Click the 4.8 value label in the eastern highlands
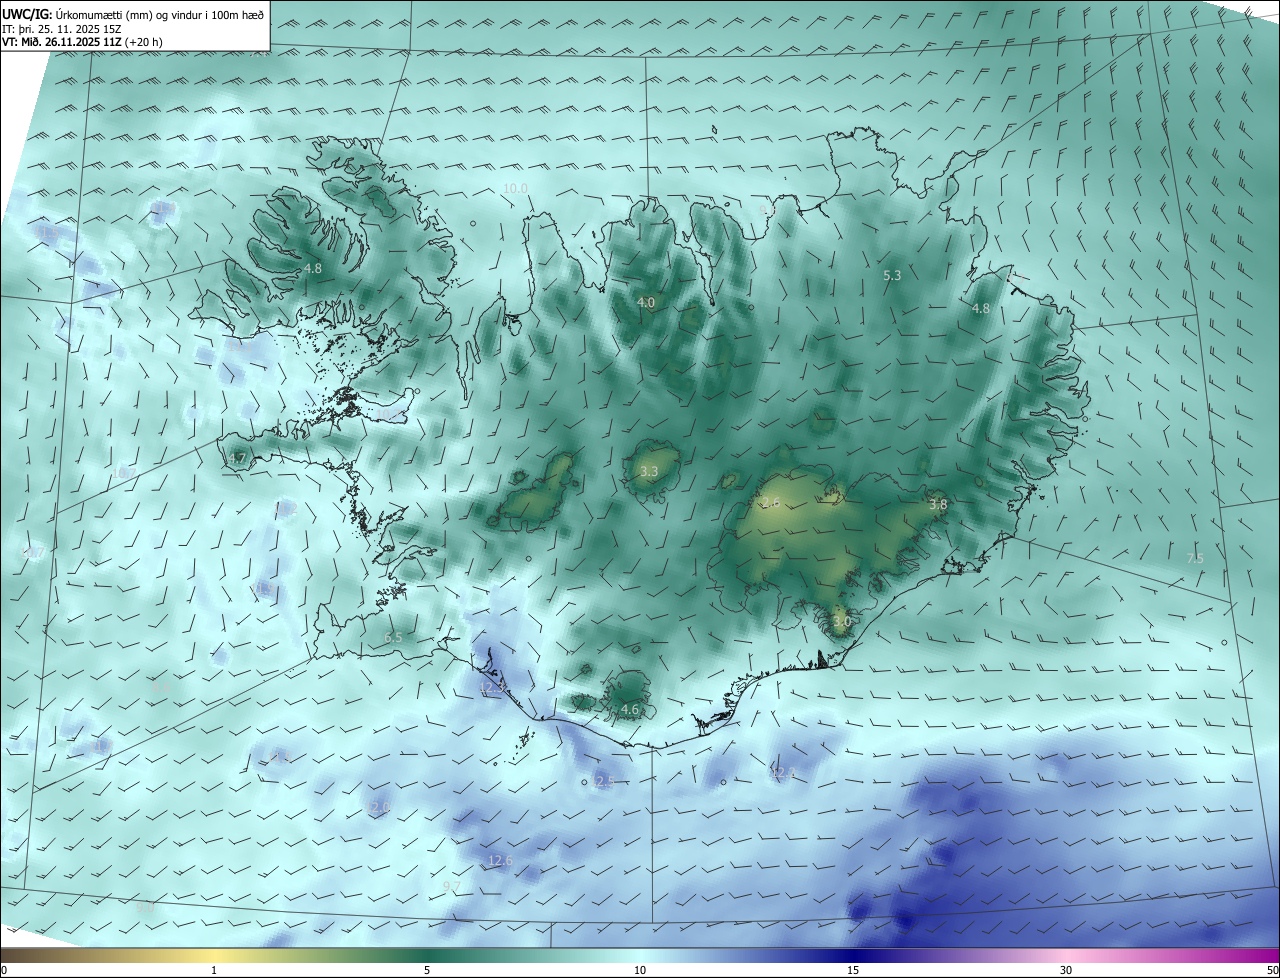Viewport: 1280px width, 978px height. [x=981, y=309]
